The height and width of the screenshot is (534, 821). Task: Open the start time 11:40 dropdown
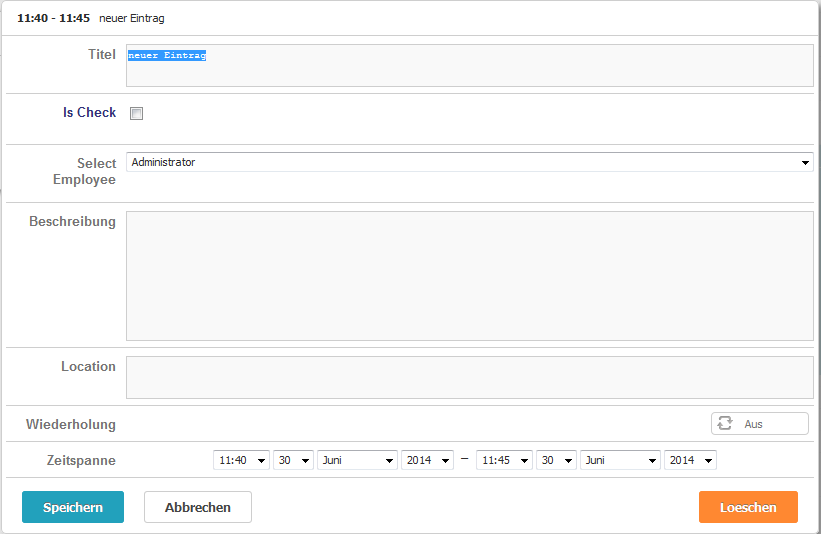tap(241, 460)
